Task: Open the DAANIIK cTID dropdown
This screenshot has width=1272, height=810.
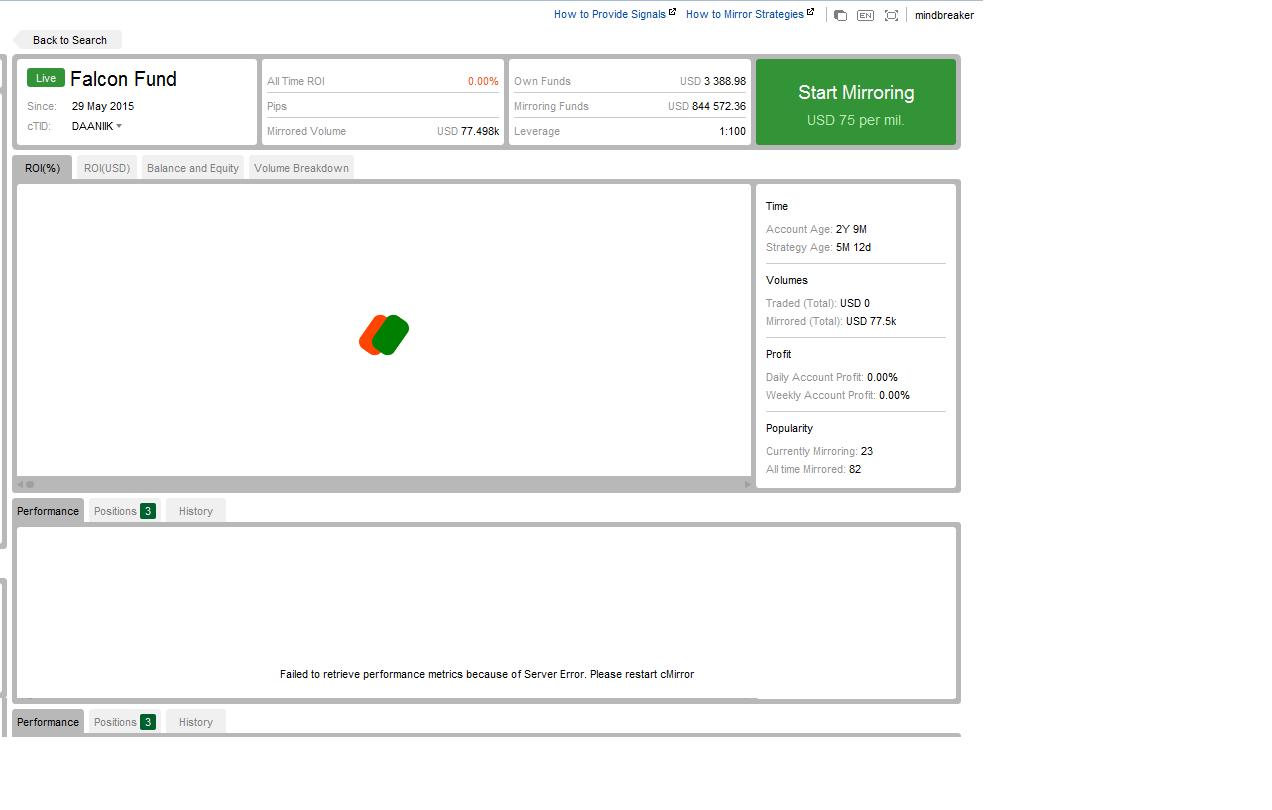Action: [97, 126]
